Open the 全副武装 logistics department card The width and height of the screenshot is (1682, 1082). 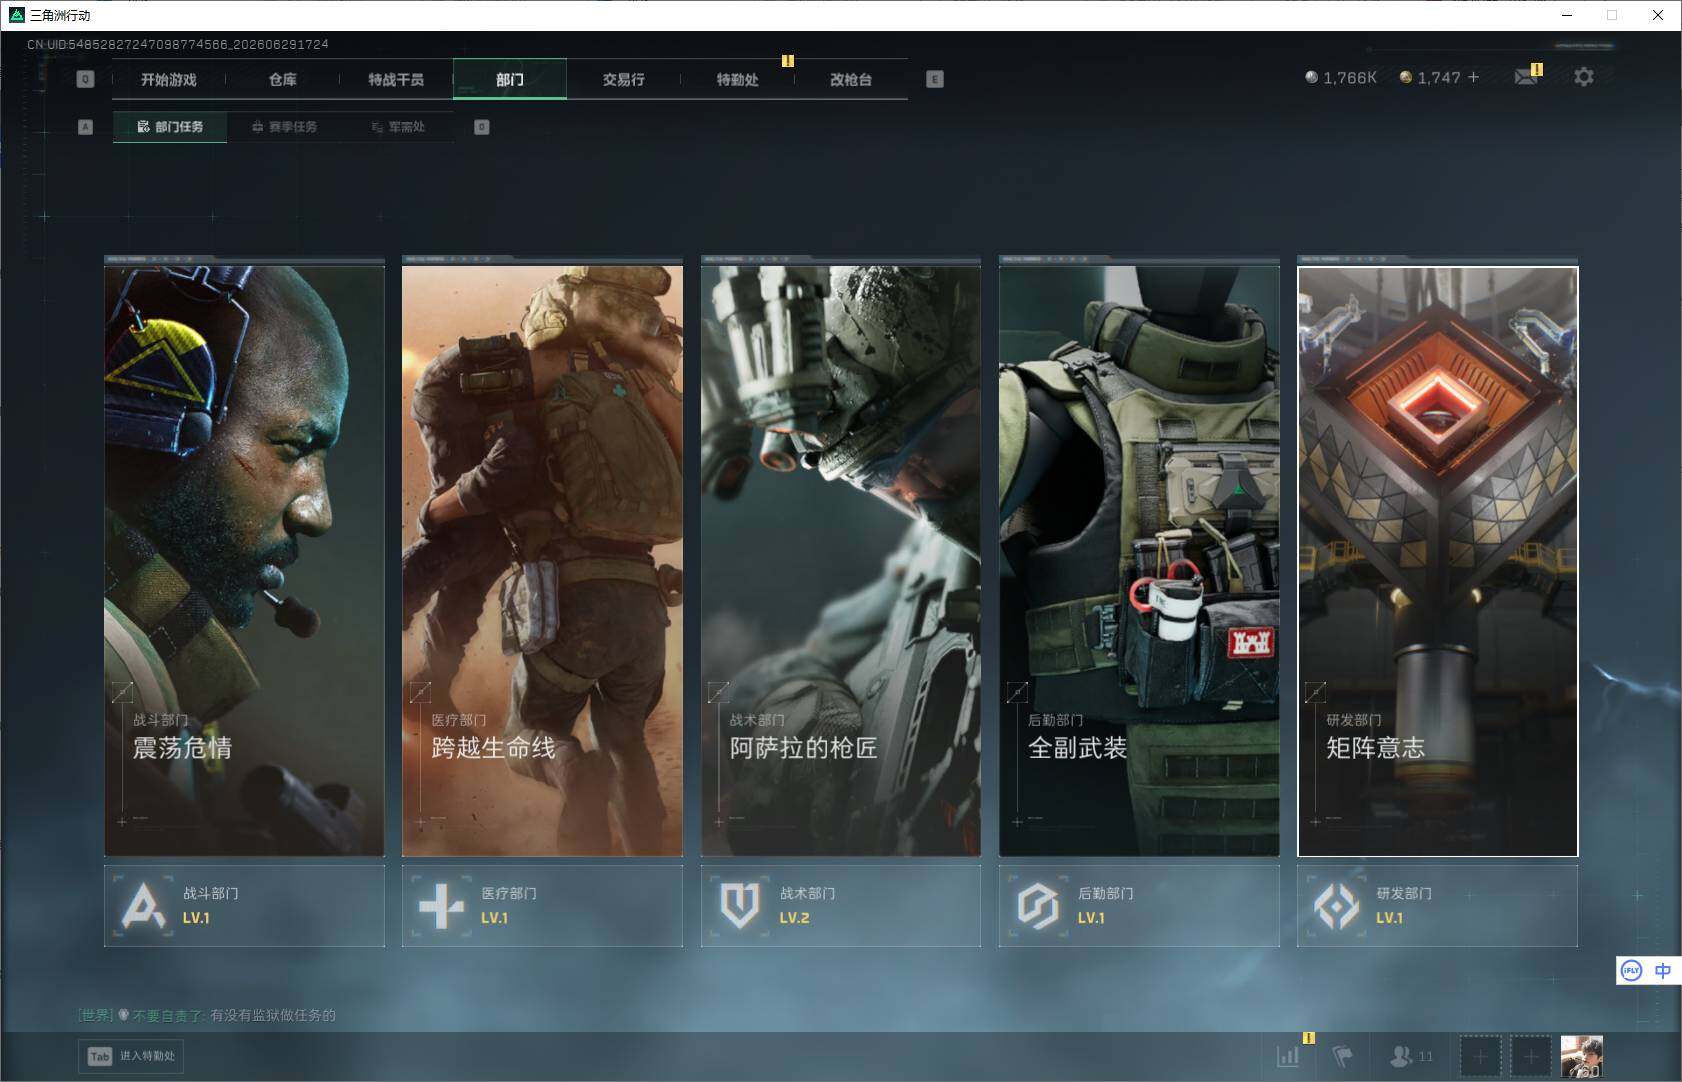coord(1139,560)
